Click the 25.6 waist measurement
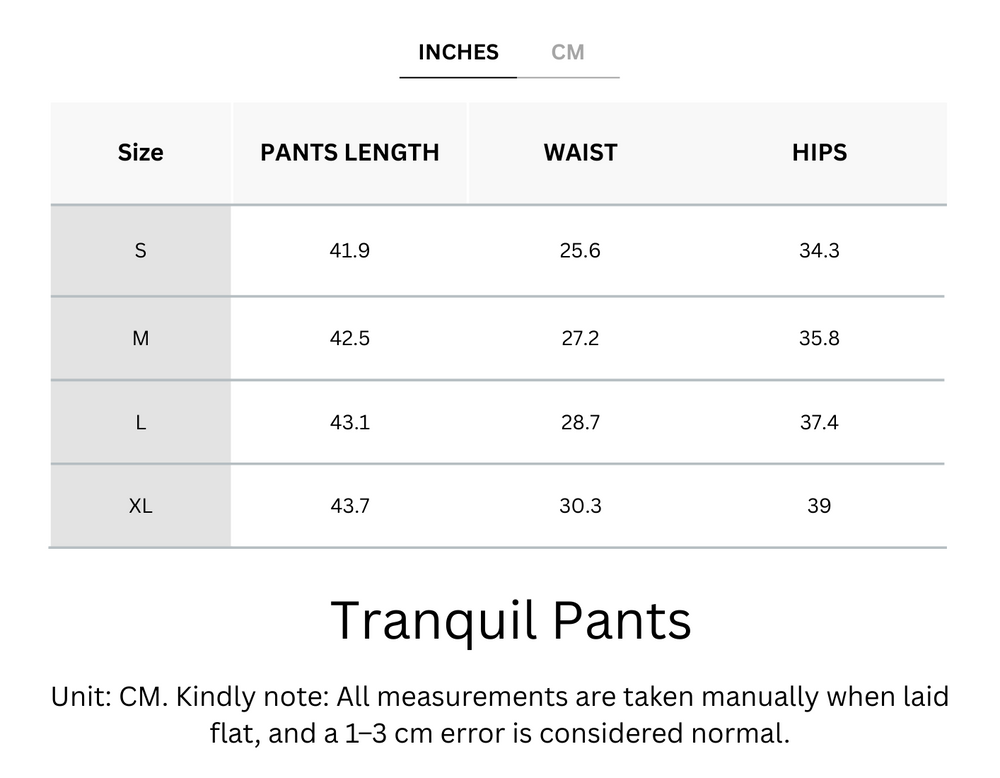Viewport: 1000px width, 778px height. tap(580, 250)
